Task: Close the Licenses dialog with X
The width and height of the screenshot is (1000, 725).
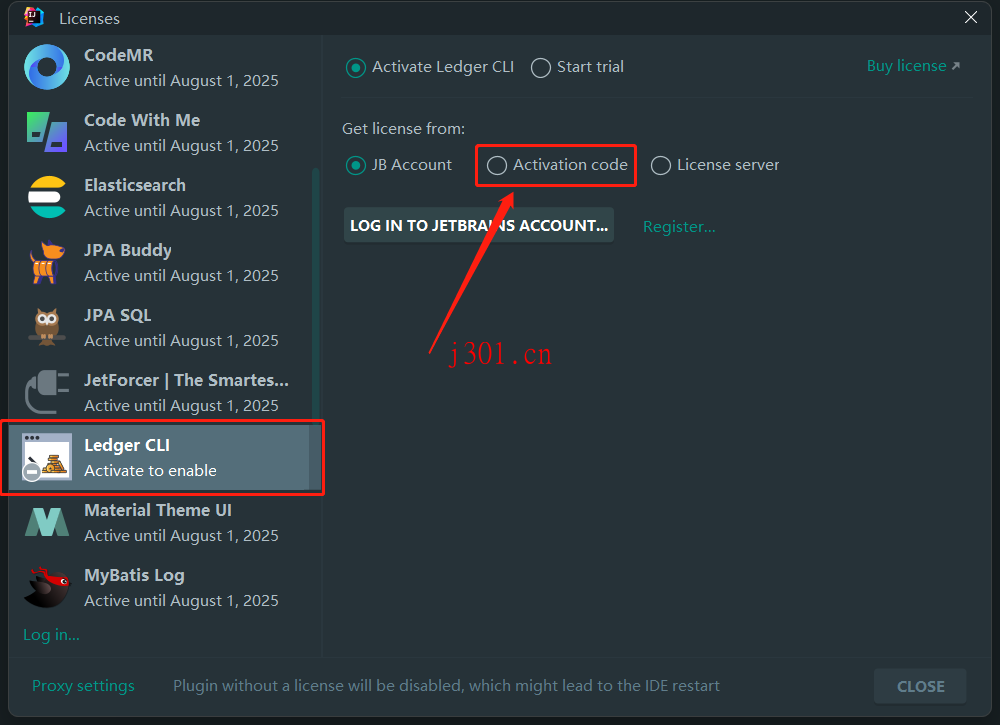Action: (x=971, y=17)
